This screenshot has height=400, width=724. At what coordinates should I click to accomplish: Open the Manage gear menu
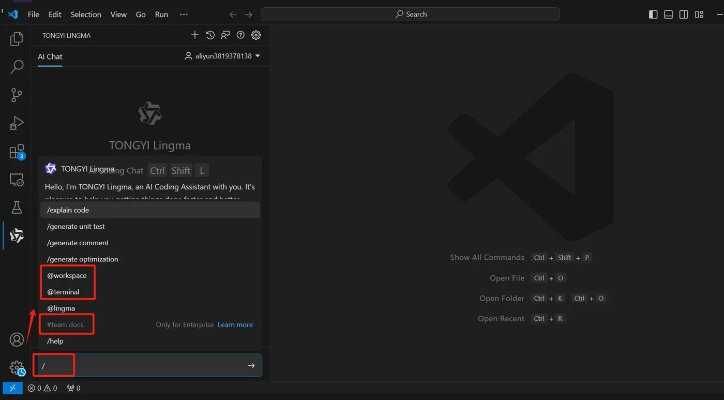coord(16,368)
